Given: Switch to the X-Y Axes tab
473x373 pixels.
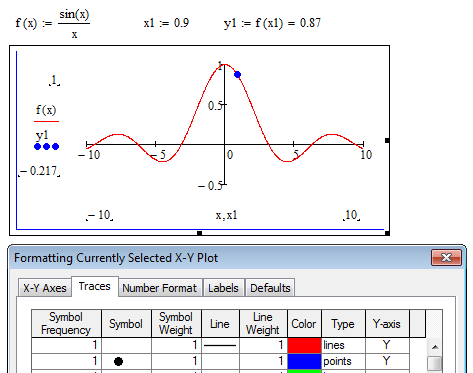Looking at the screenshot, I should pyautogui.click(x=45, y=288).
